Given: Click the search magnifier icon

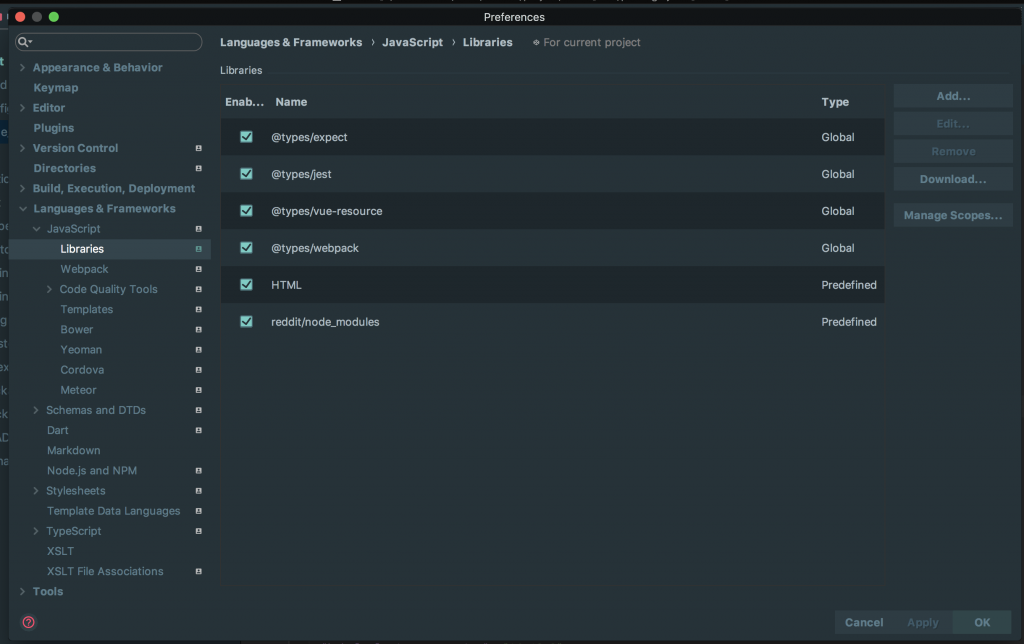Looking at the screenshot, I should click(x=24, y=42).
